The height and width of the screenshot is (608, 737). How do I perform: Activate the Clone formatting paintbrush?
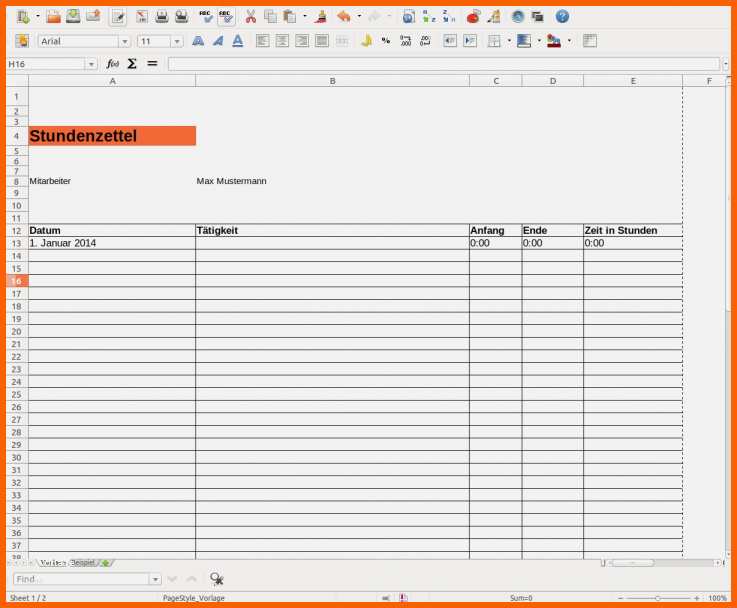point(321,17)
